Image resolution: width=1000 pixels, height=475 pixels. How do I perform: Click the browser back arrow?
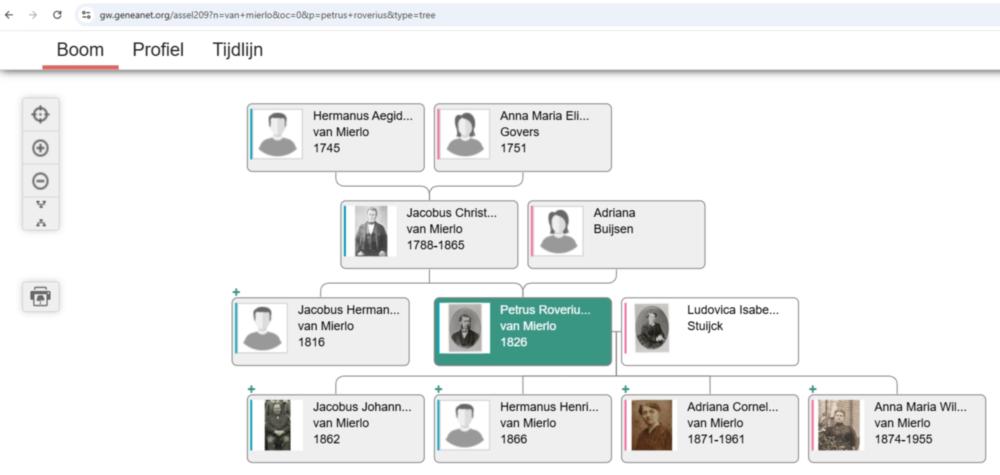click(10, 15)
